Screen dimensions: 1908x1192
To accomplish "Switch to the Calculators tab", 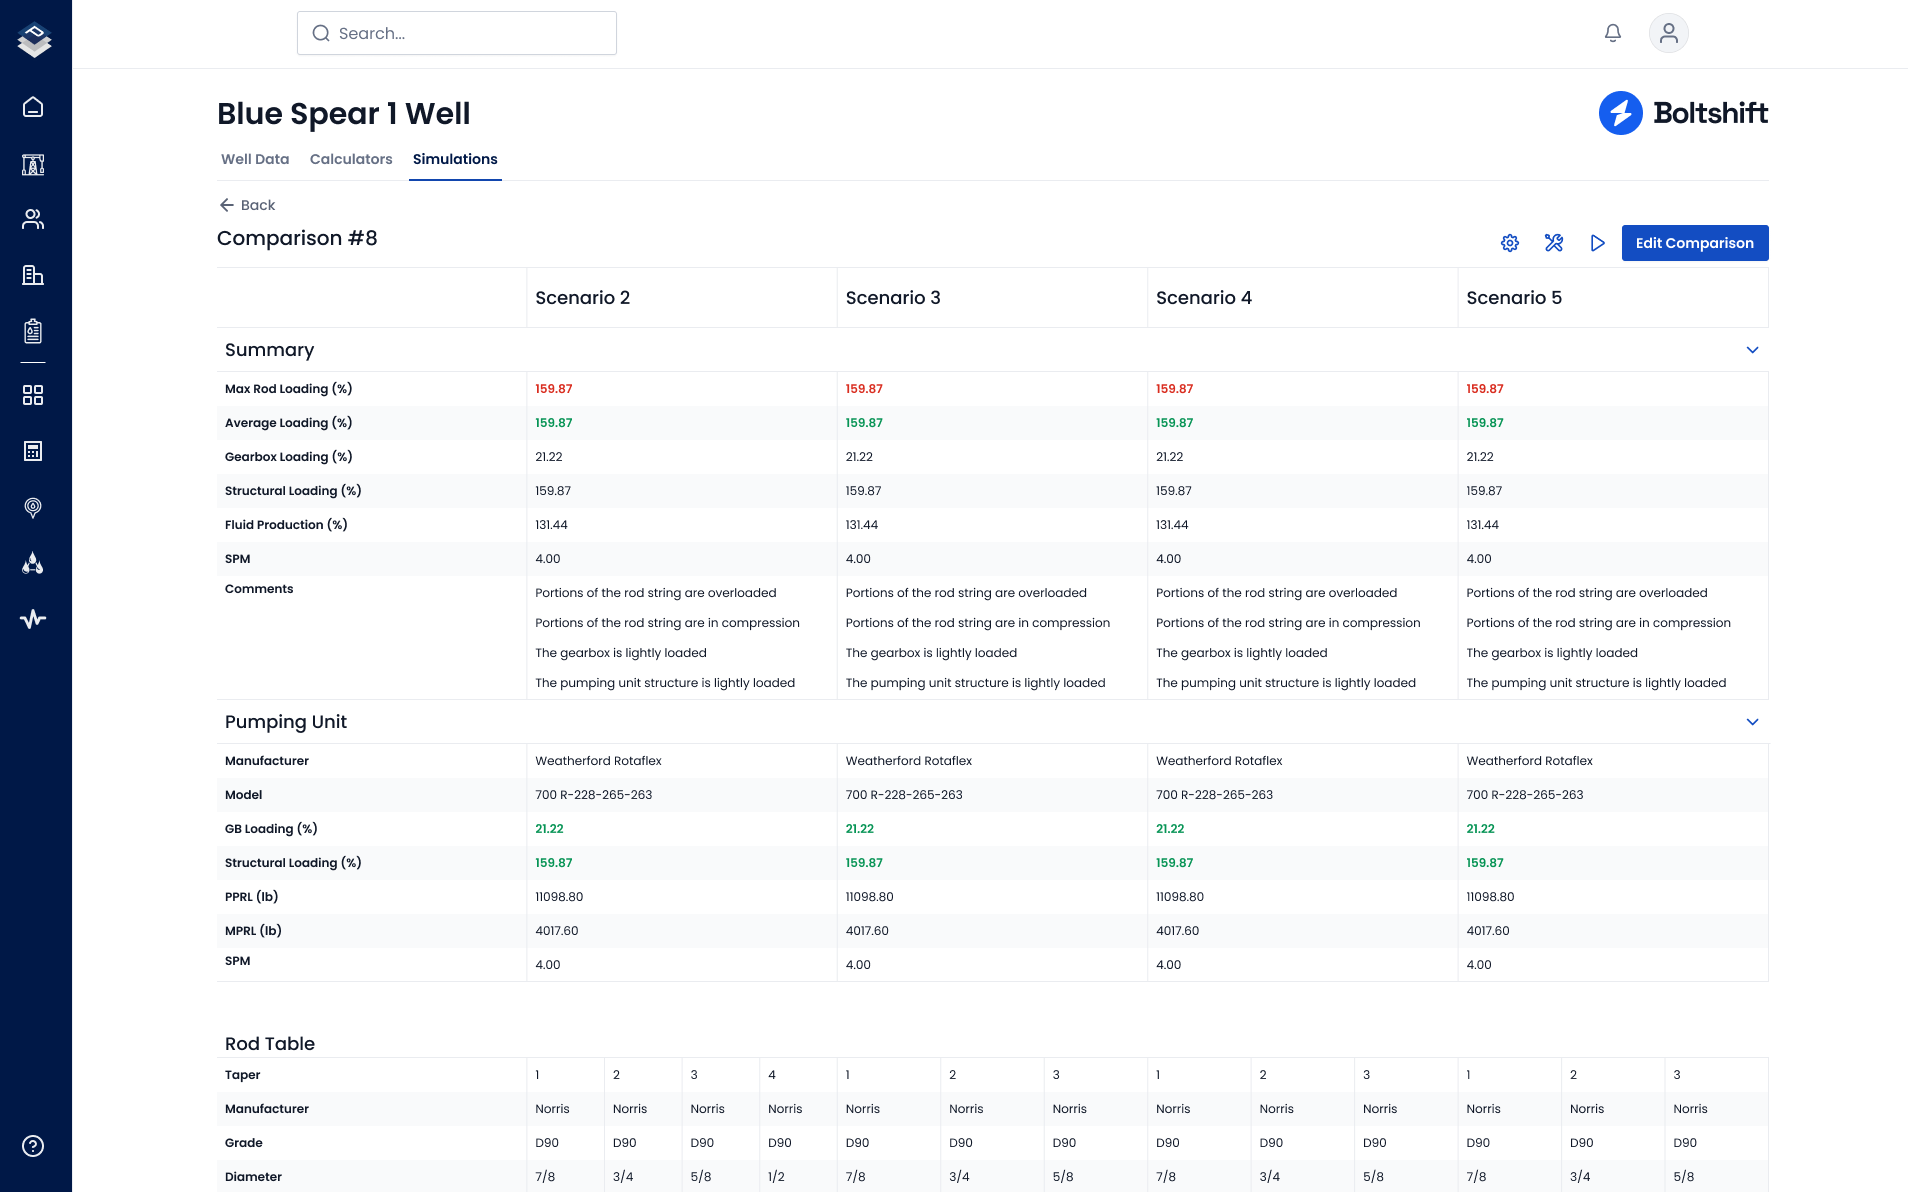I will 351,159.
